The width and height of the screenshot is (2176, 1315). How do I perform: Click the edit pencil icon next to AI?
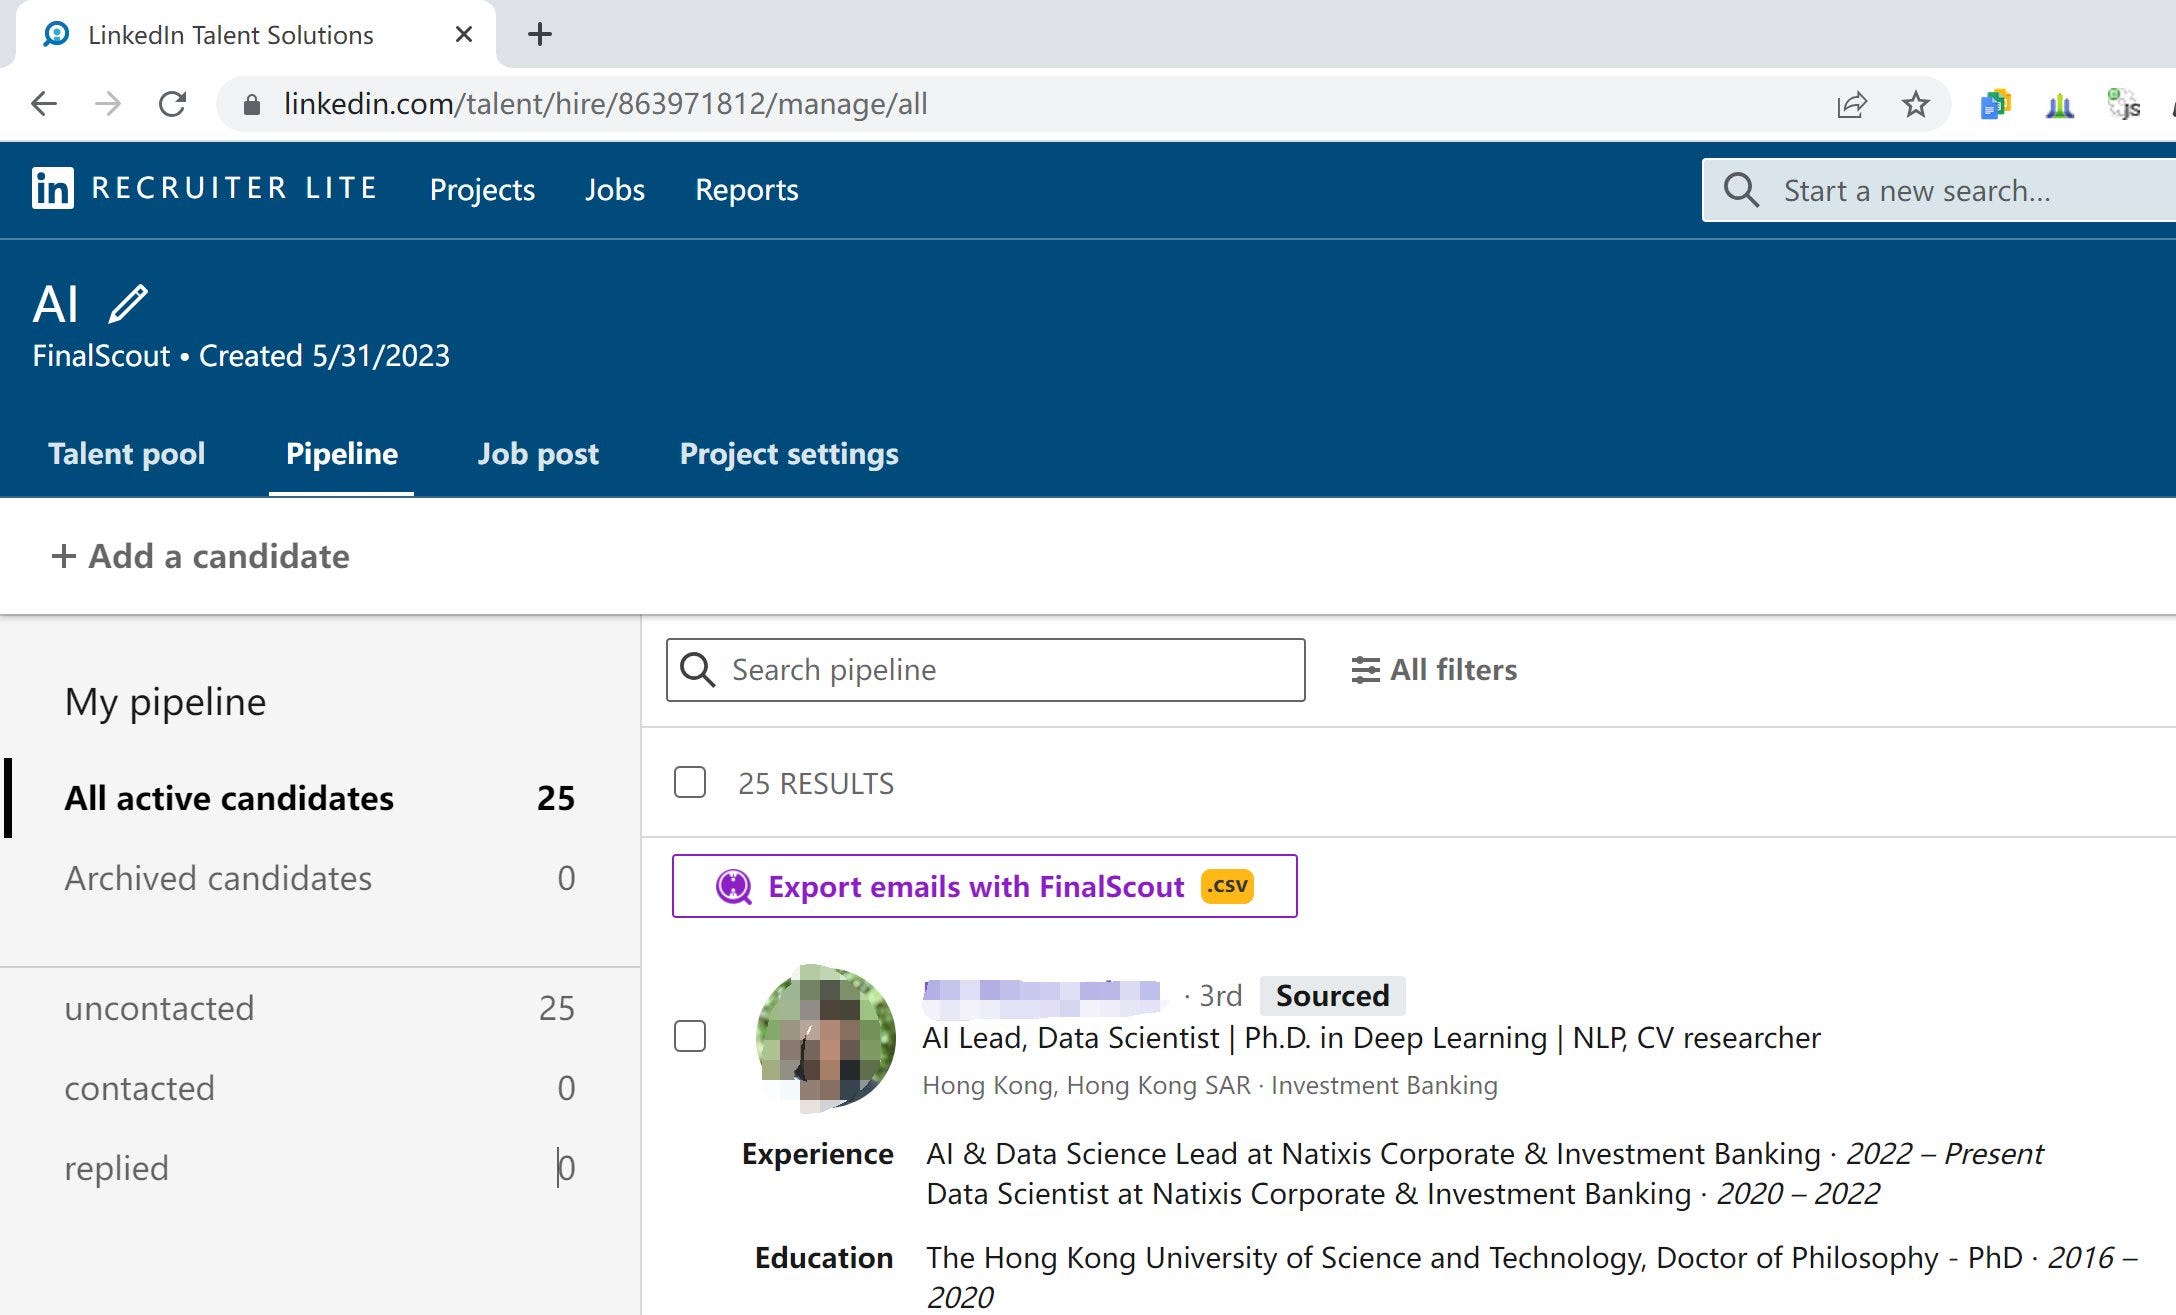(x=129, y=302)
